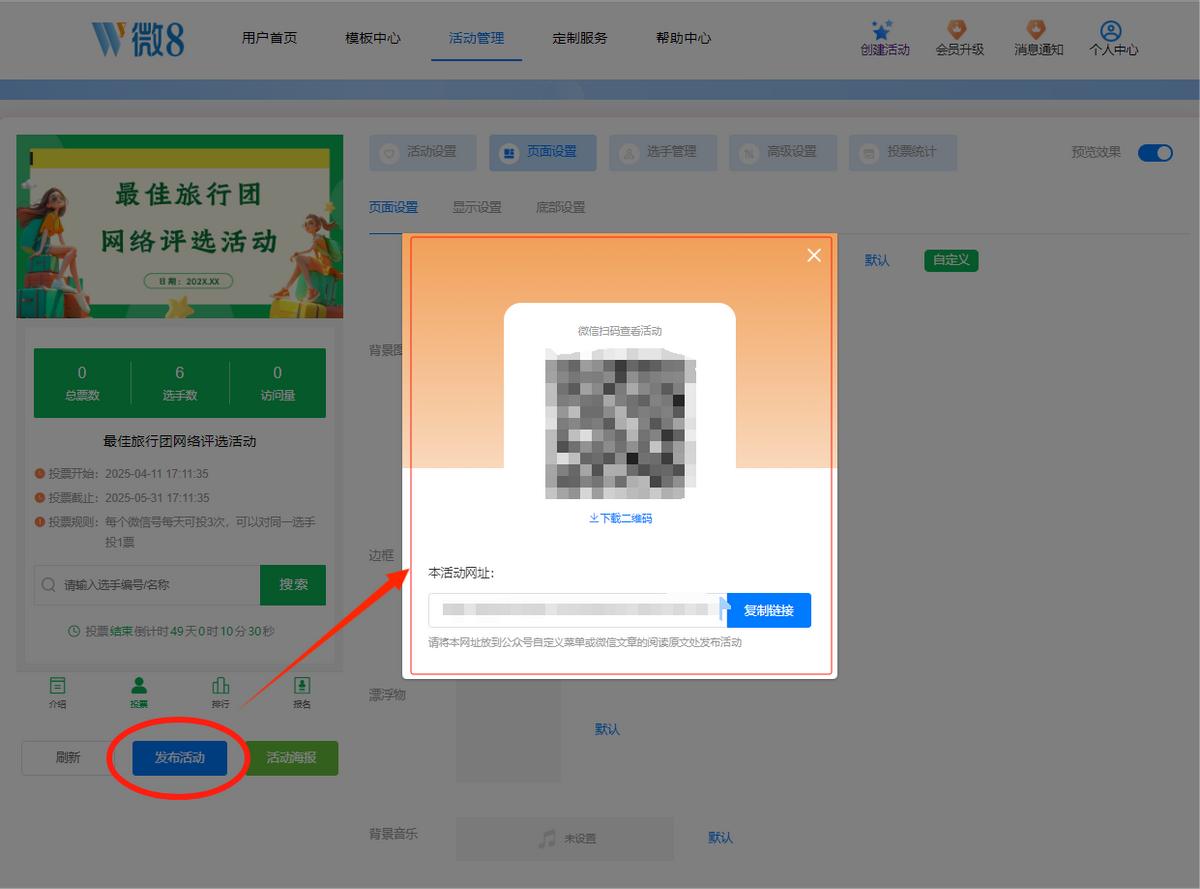Choose 默认 for 背景音乐
Screen dimensions: 1200x889
click(x=720, y=838)
